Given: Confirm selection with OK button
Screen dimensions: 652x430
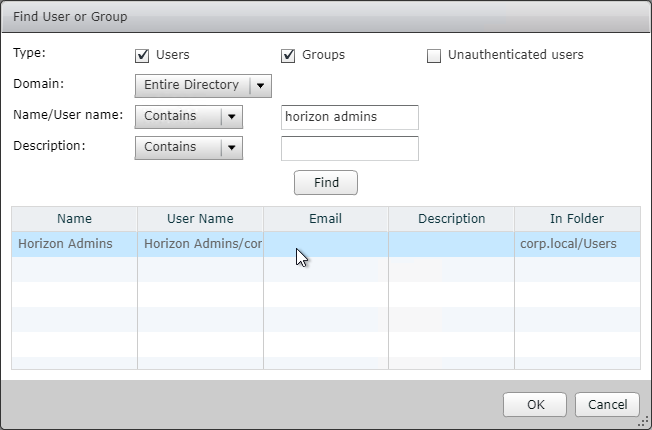Looking at the screenshot, I should click(x=535, y=405).
